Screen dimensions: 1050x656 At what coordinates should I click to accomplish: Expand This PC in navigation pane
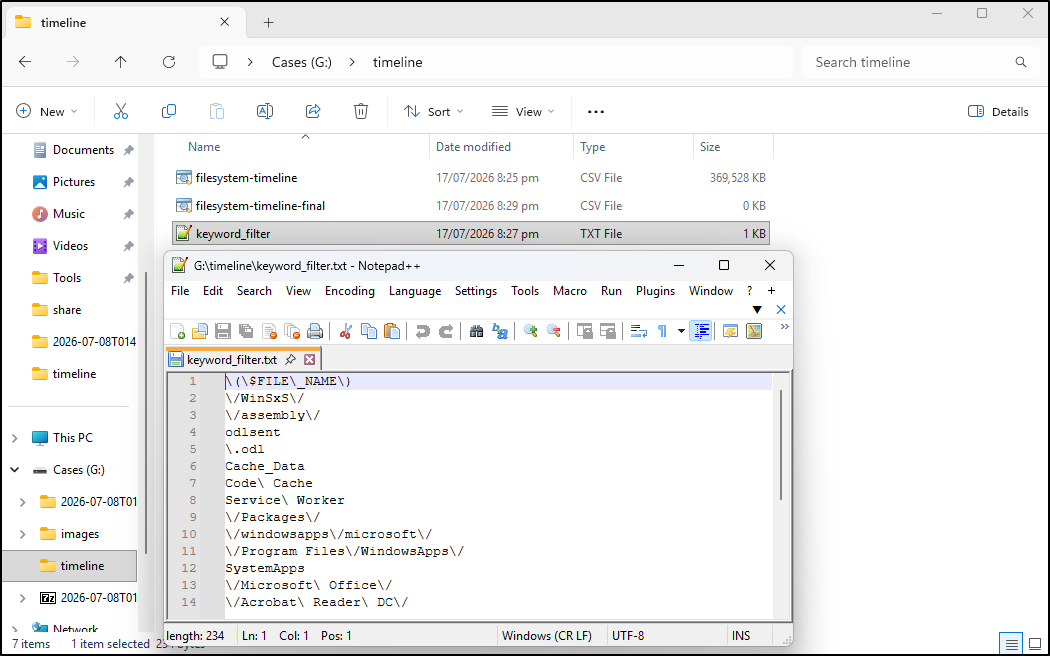coord(15,438)
